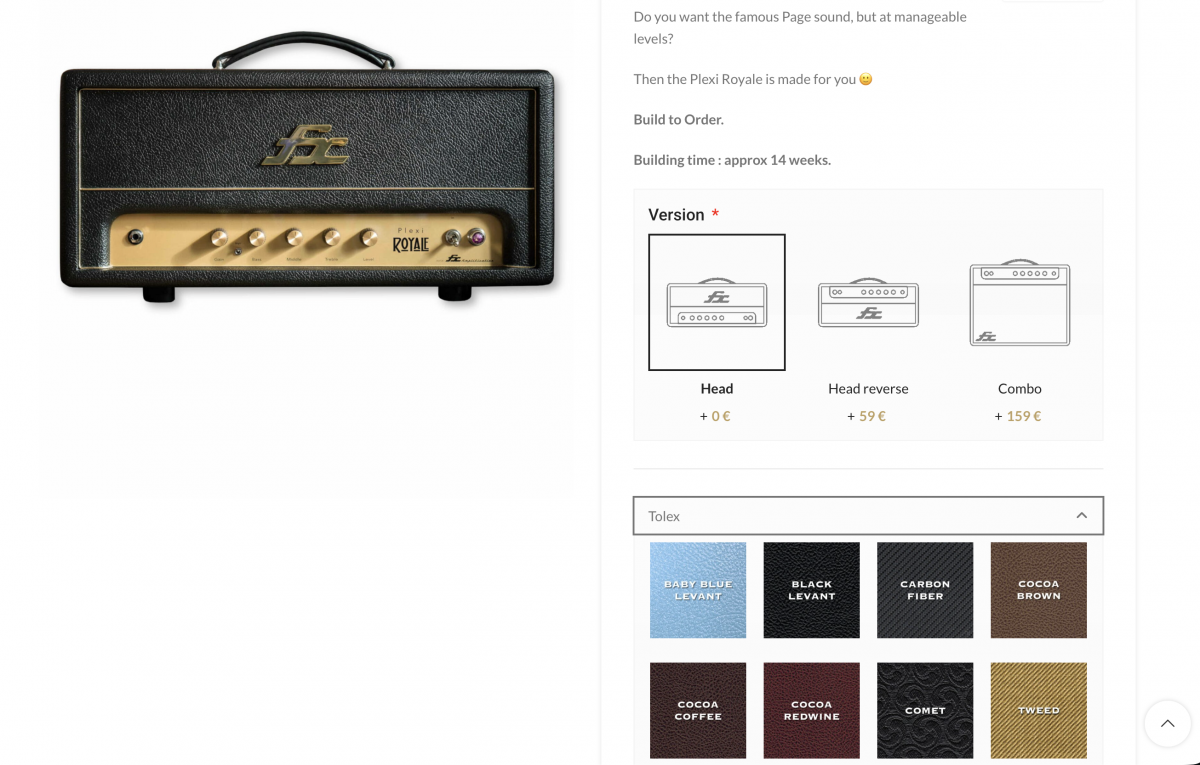This screenshot has height=765, width=1200.
Task: Pick the Combo amp version icon
Action: coord(1019,302)
